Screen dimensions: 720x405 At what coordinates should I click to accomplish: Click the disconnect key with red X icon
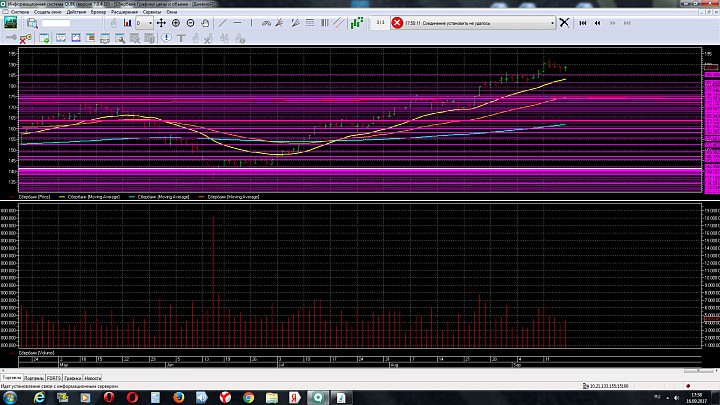point(25,39)
